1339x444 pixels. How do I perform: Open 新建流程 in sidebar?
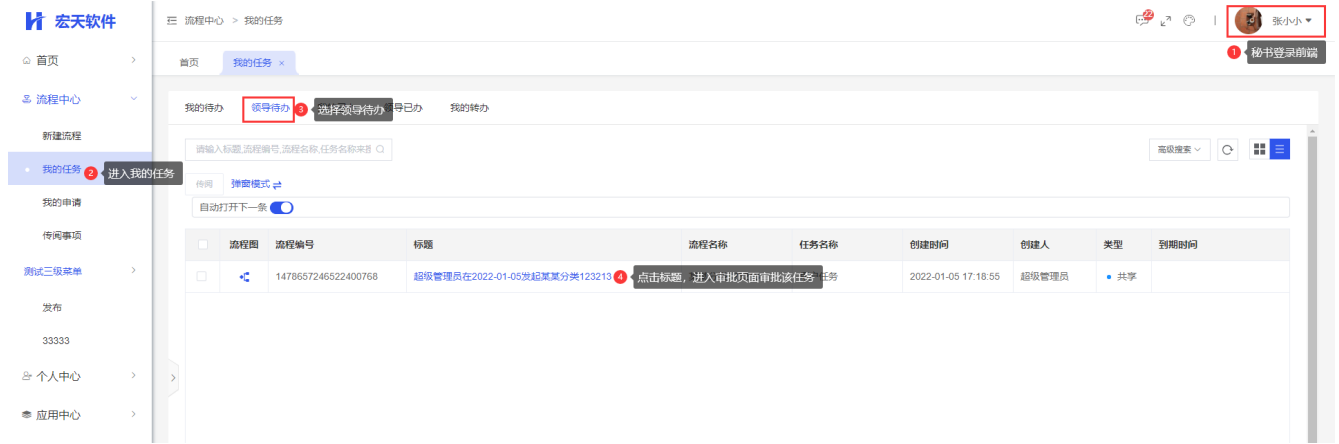coord(62,135)
